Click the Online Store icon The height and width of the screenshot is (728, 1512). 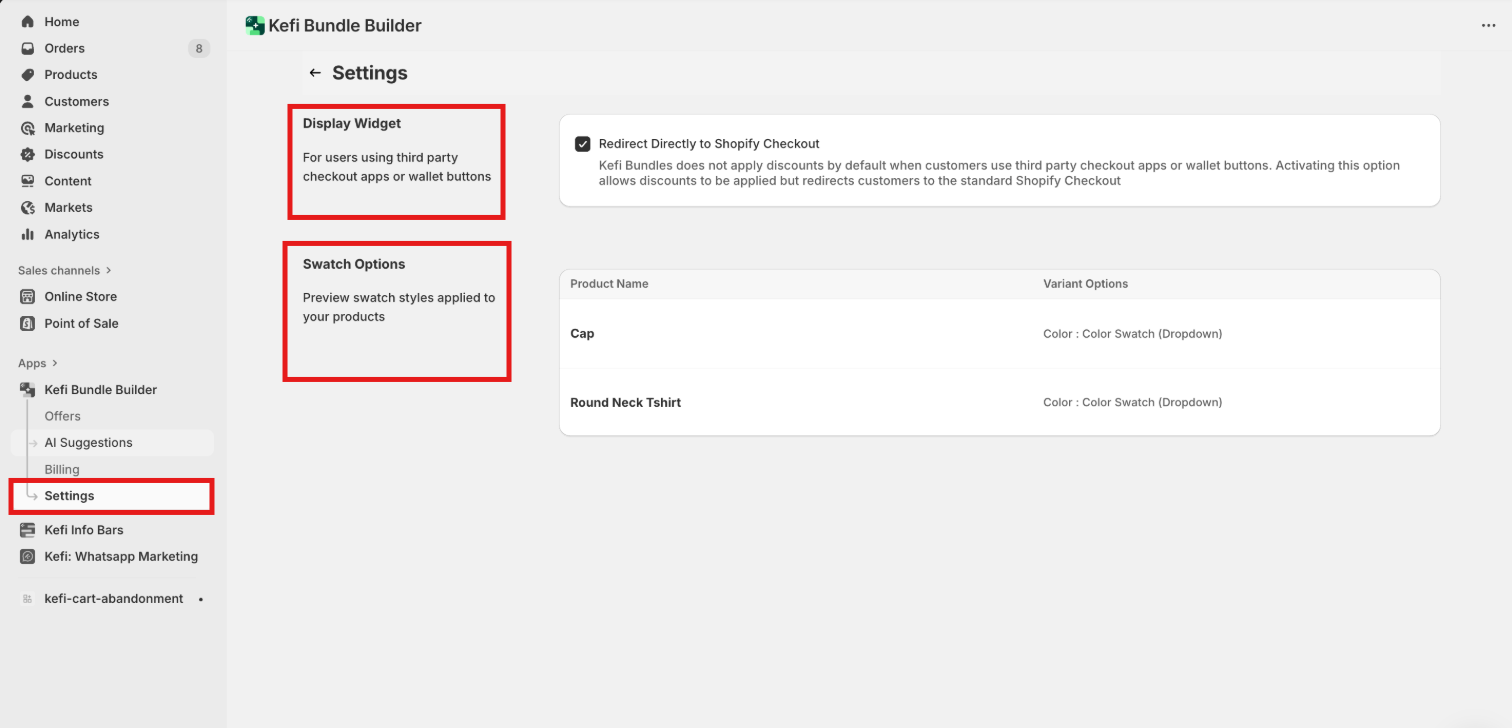tap(28, 297)
